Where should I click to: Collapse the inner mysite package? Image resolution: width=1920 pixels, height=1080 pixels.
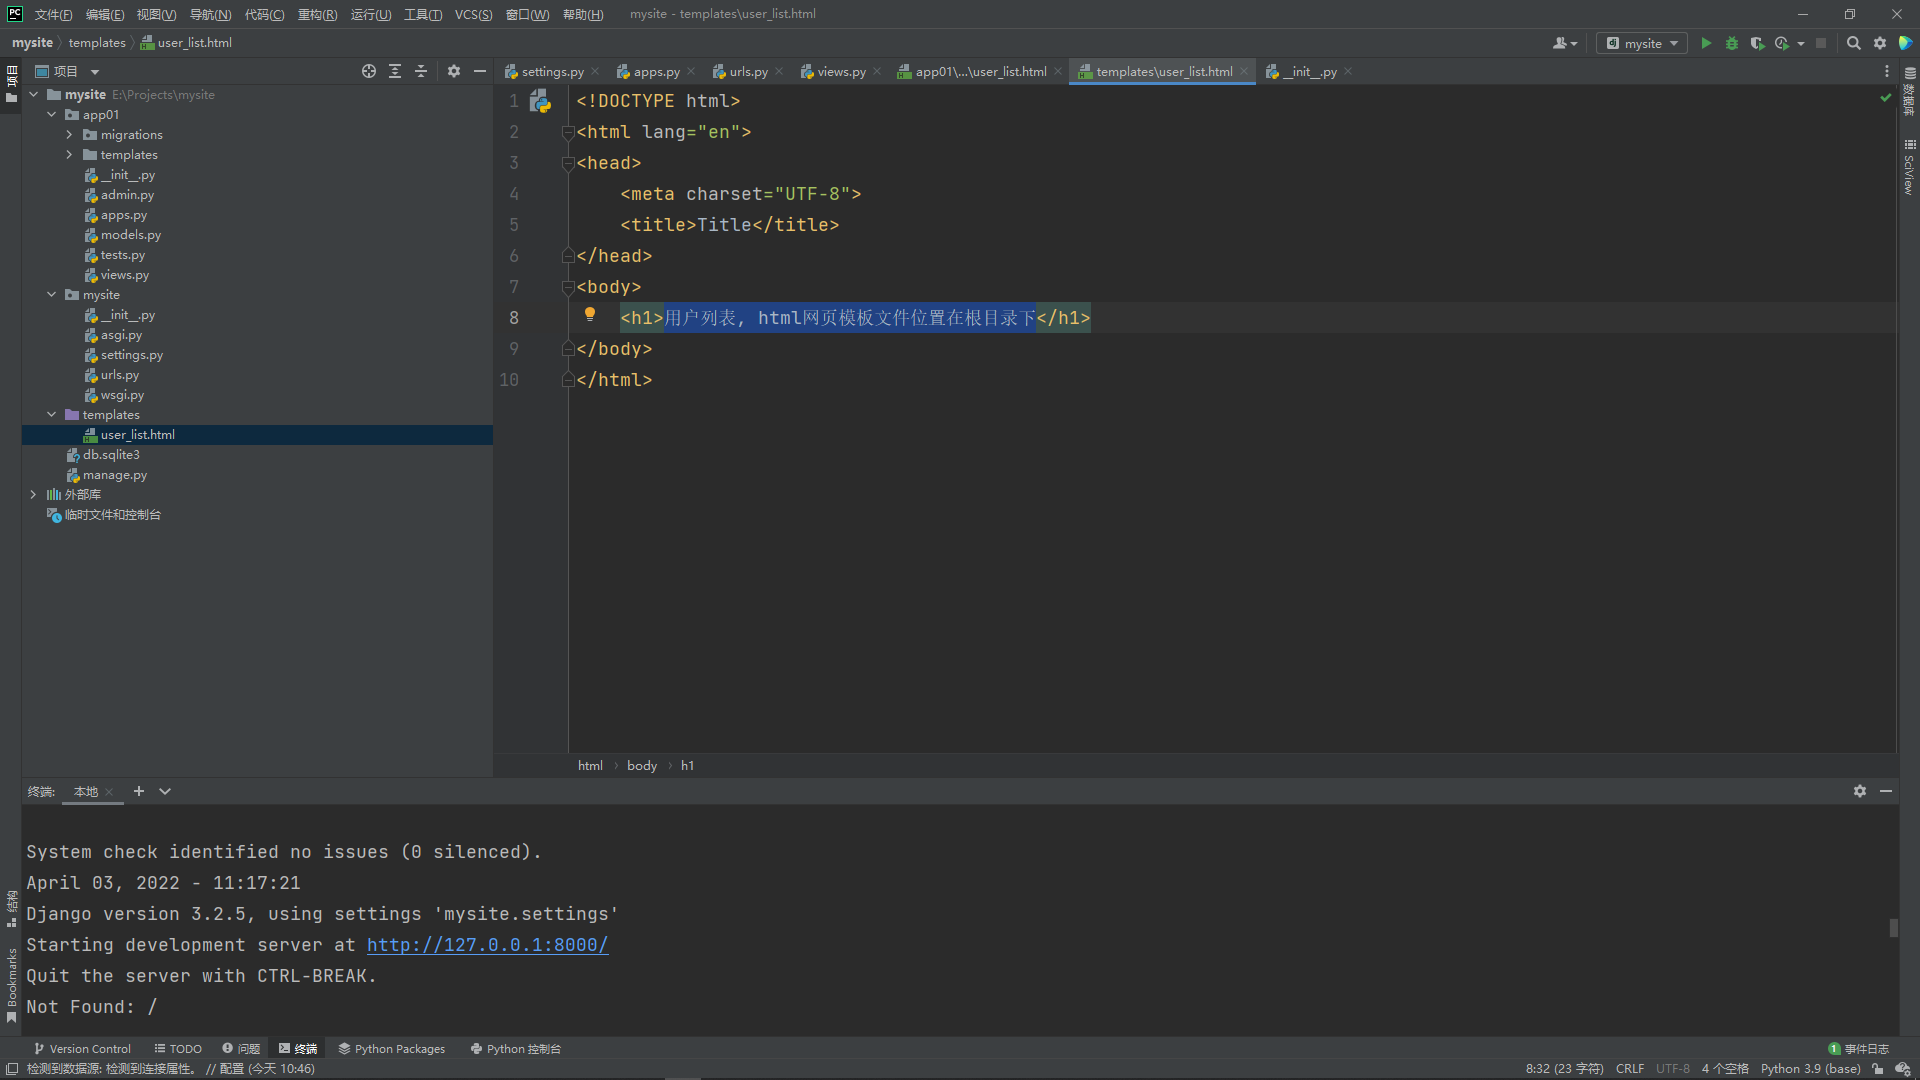[52, 295]
